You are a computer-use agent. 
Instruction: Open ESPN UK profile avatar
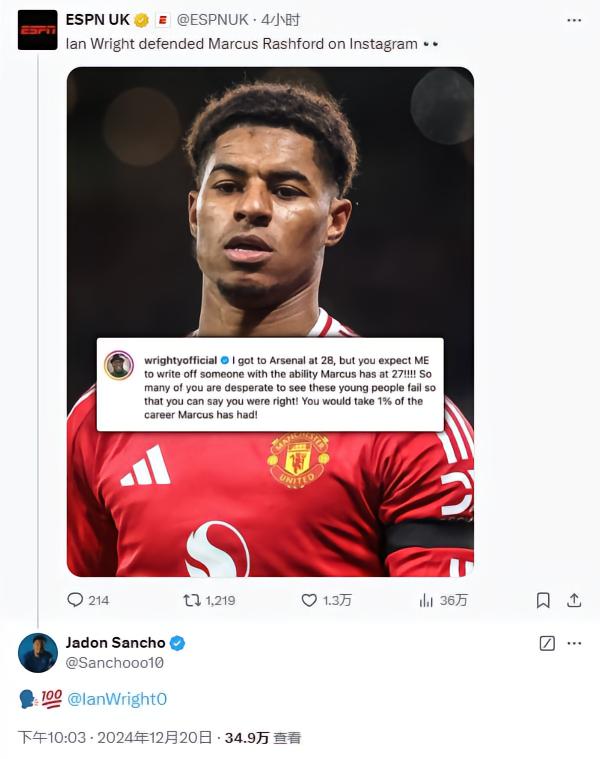click(38, 29)
